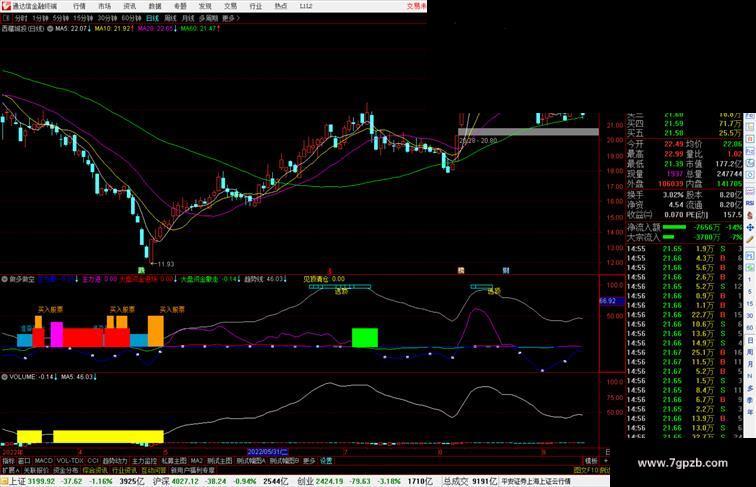
Task: Click the 模板 button
Action: [x=591, y=461]
